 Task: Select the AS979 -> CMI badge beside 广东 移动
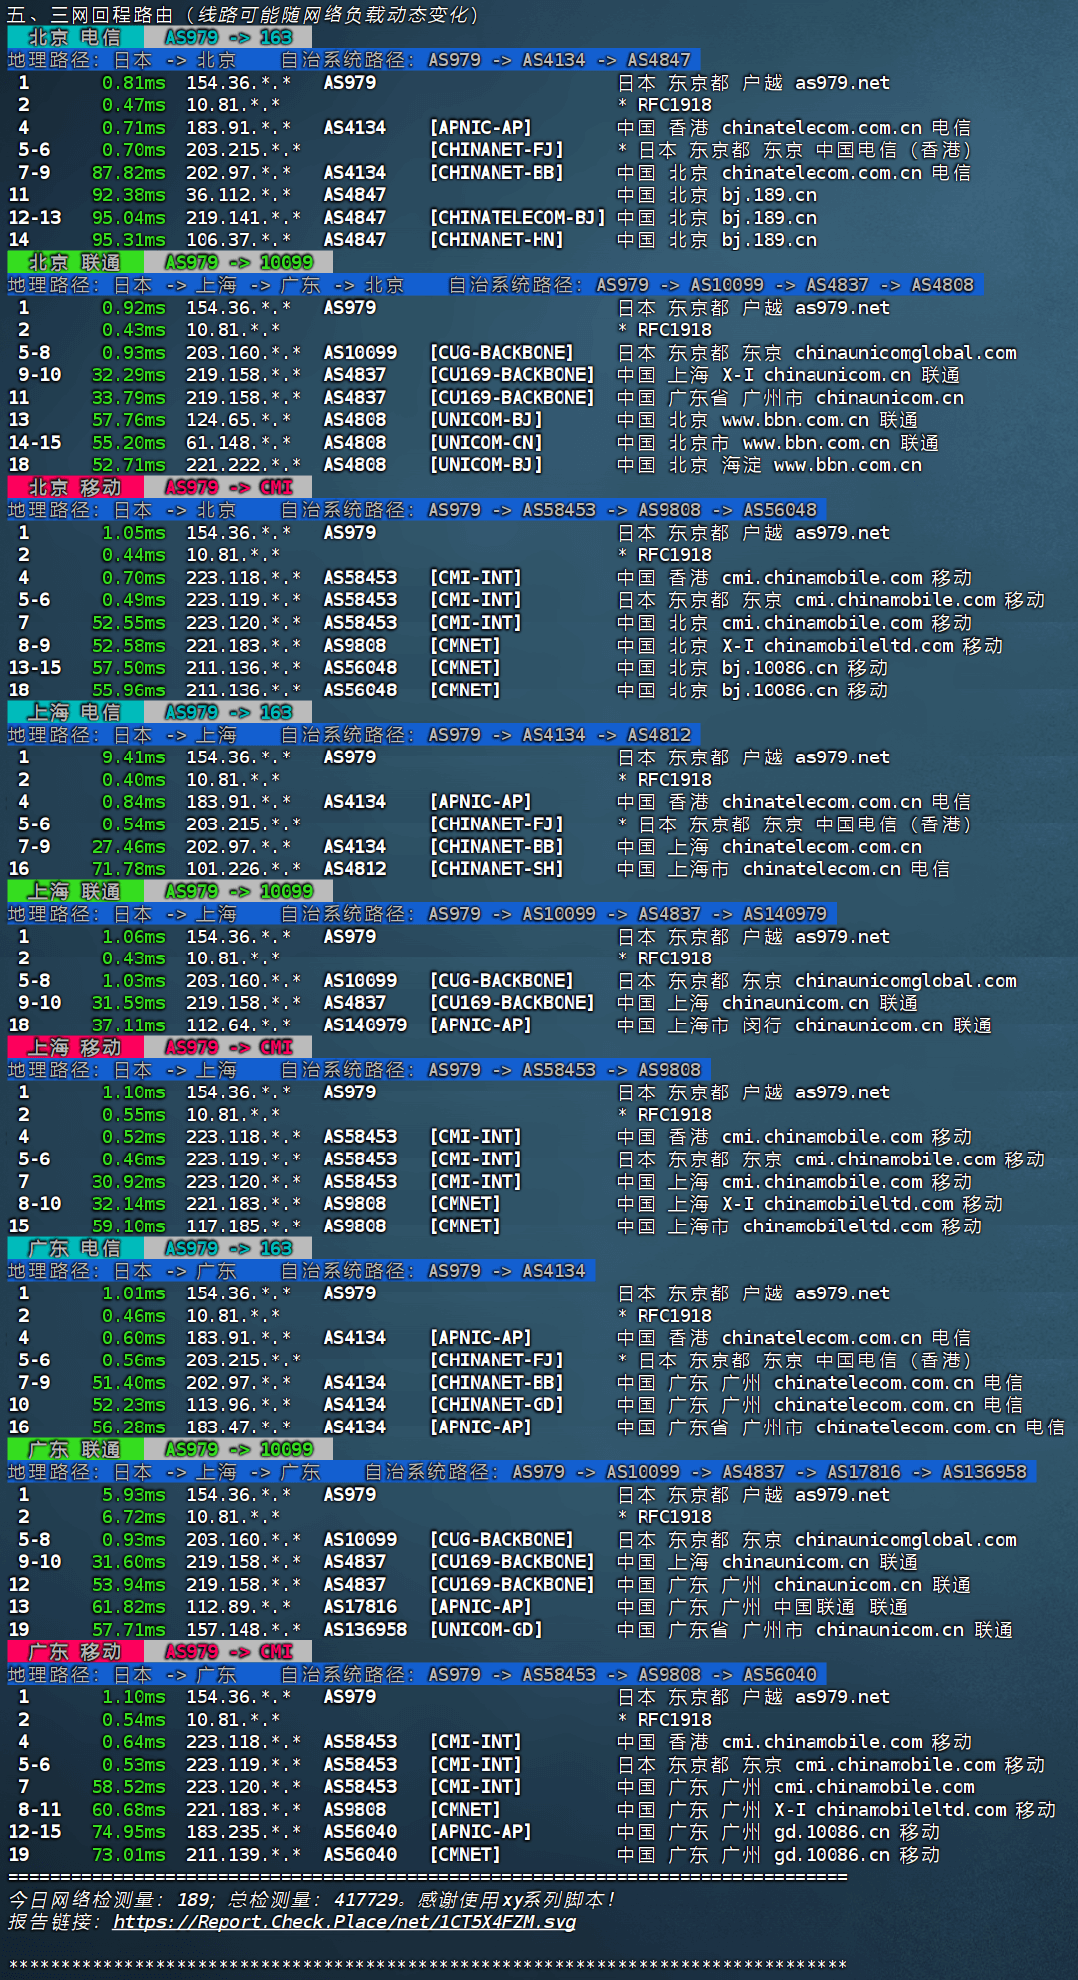[228, 1652]
